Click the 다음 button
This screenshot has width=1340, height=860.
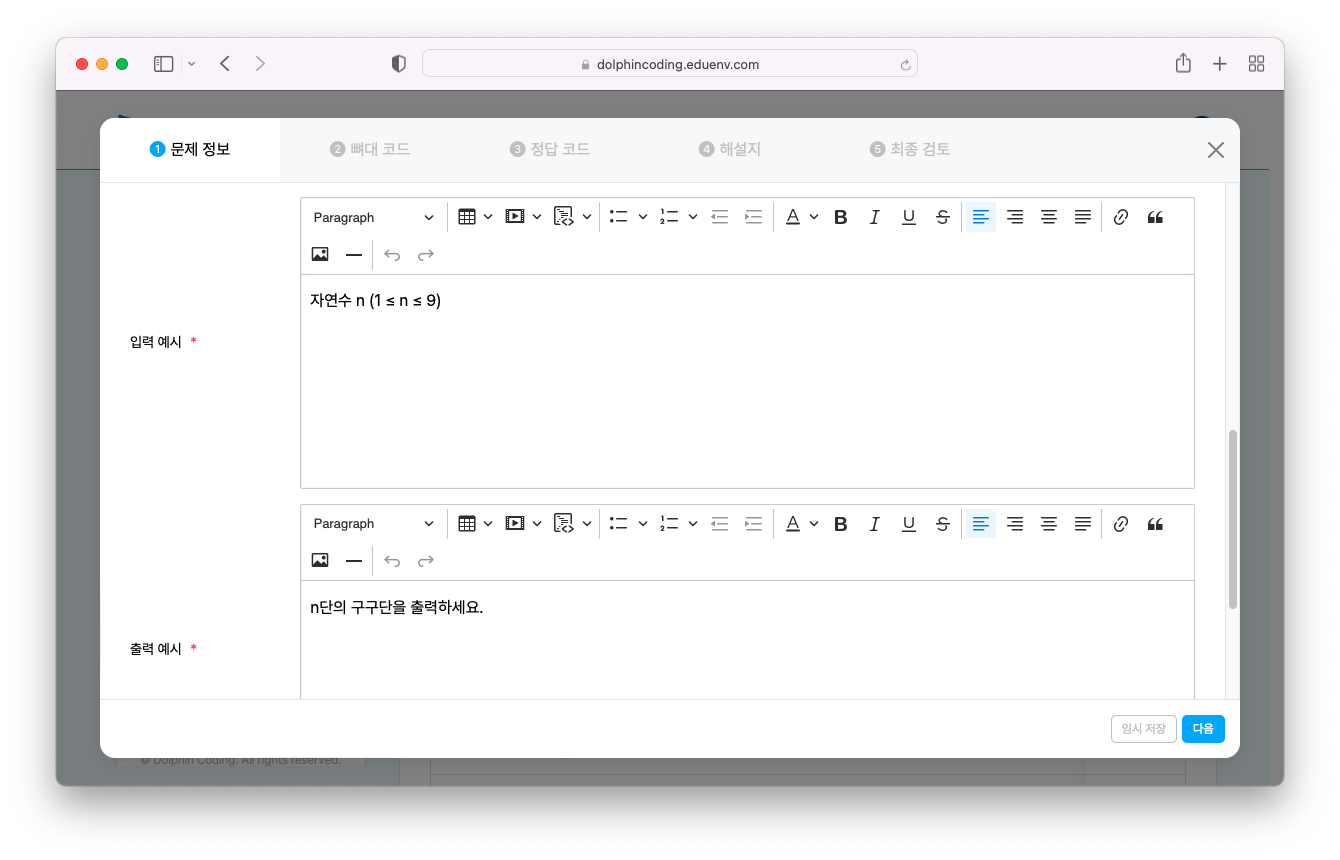1203,729
